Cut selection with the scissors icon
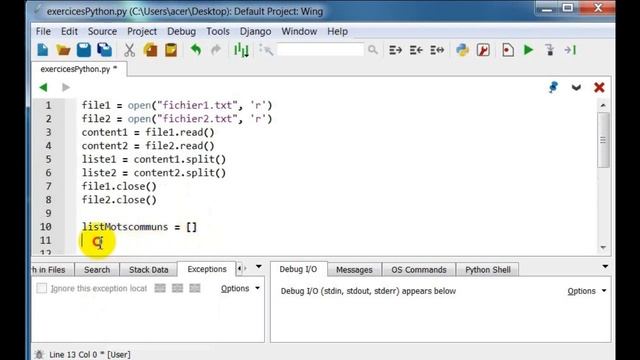Viewport: 640px width, 360px height. click(129, 50)
